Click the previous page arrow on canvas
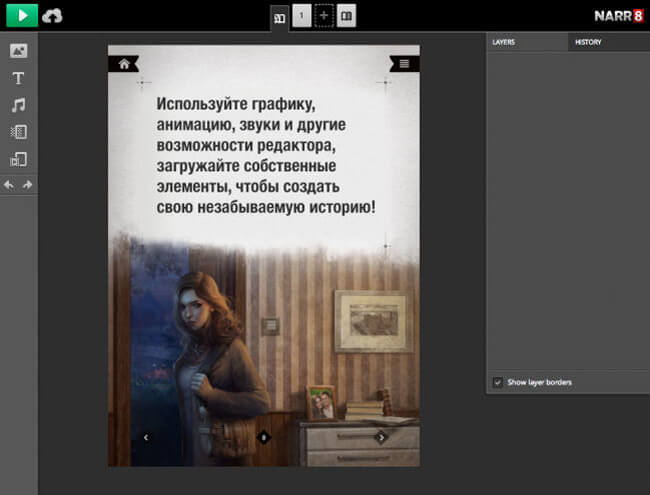Screen dimensions: 650x495 (x=146, y=437)
